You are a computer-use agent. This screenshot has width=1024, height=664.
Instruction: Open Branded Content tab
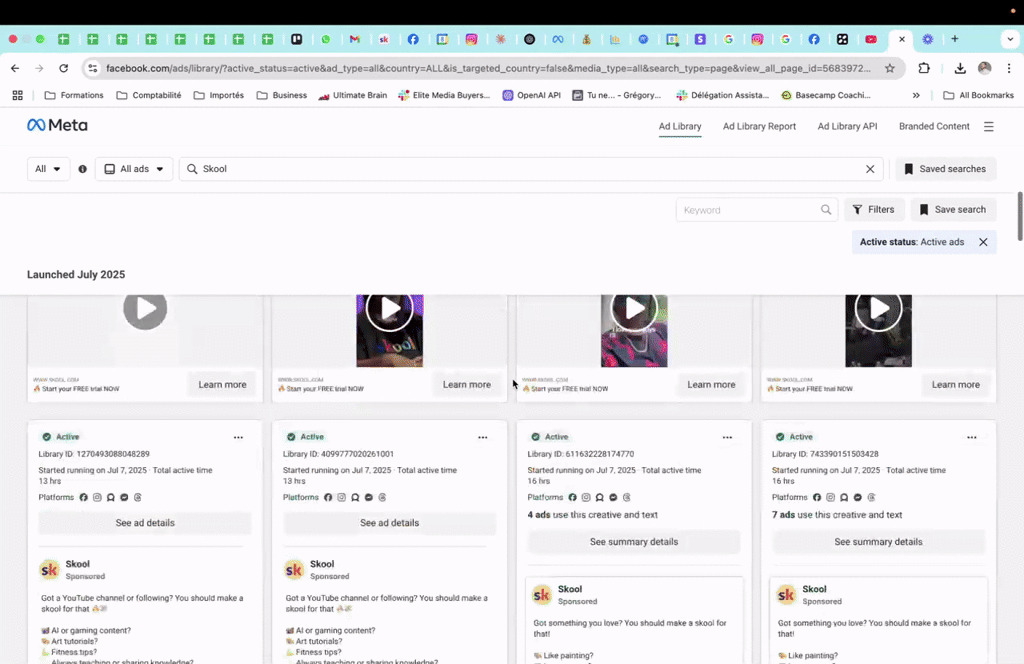point(934,127)
